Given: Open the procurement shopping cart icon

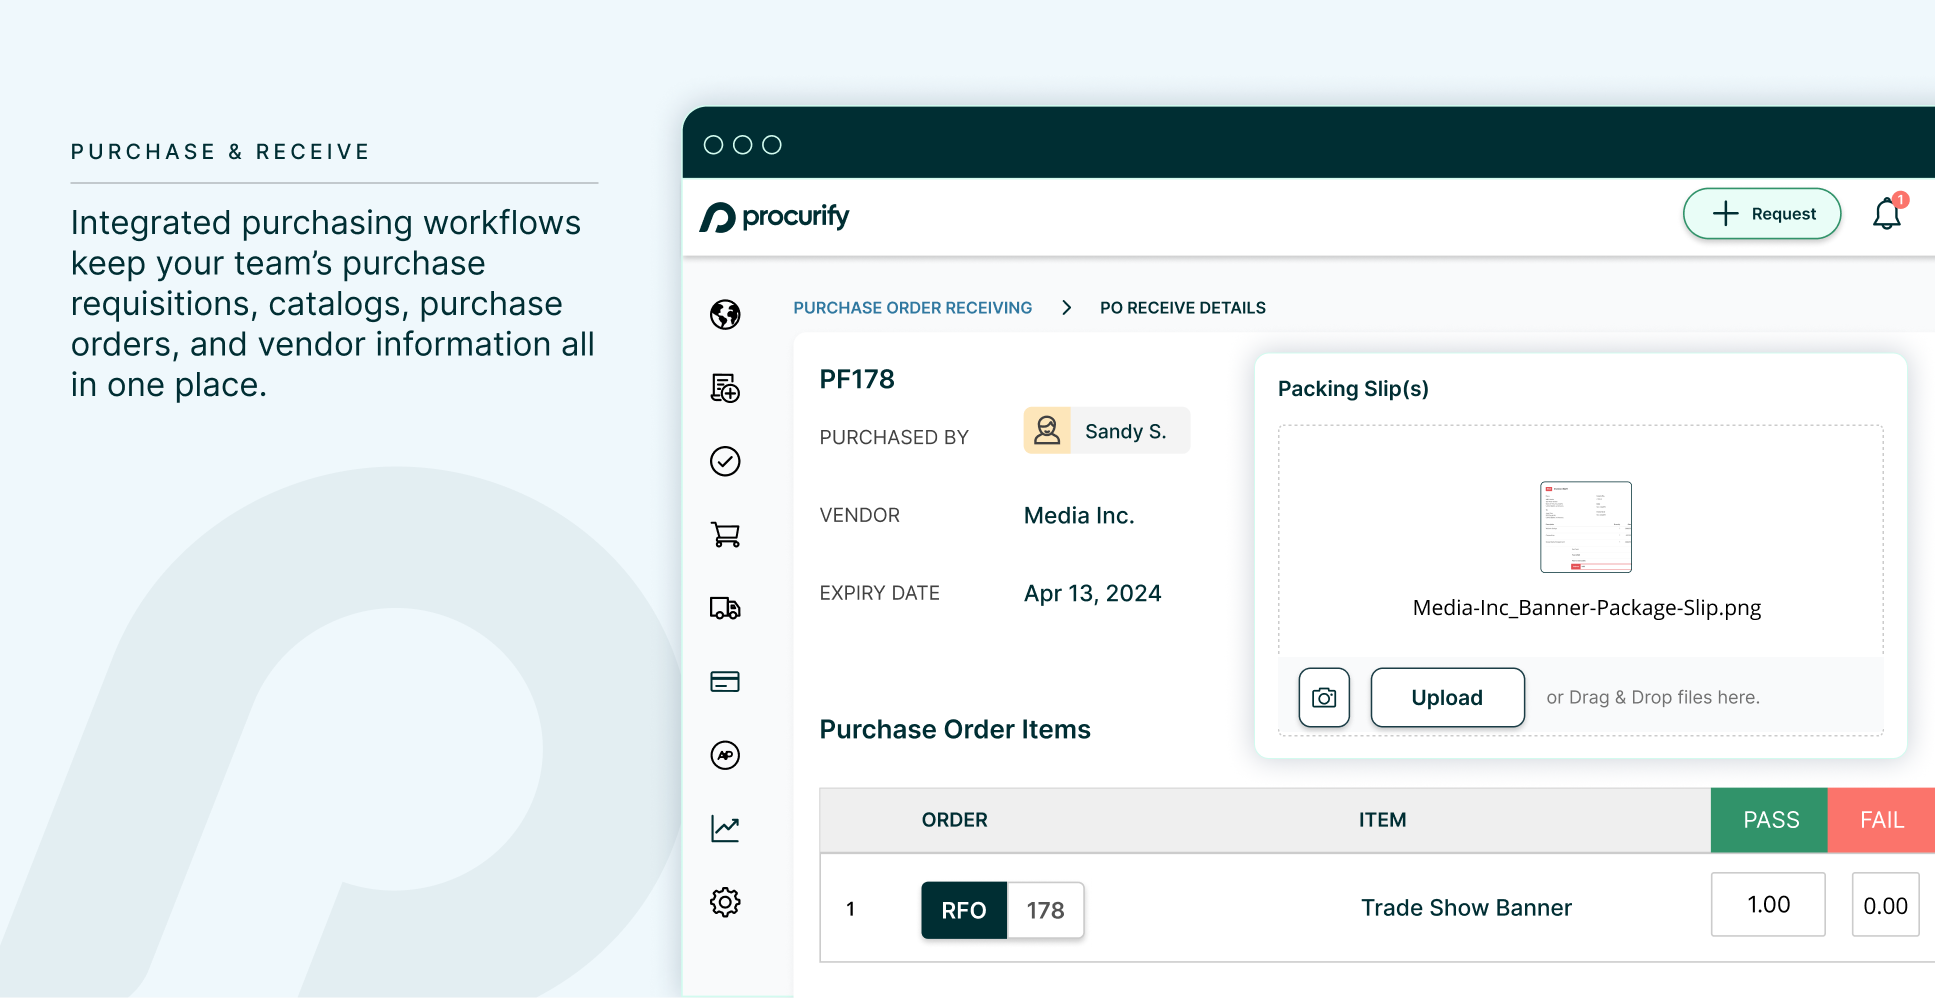Looking at the screenshot, I should click(x=725, y=534).
